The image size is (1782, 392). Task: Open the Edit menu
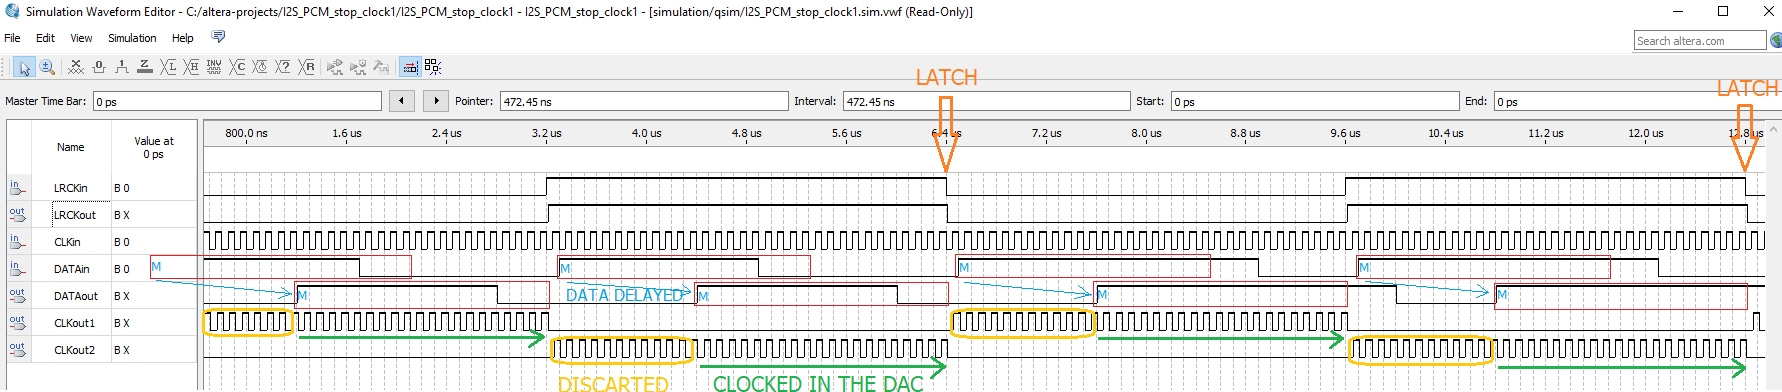(x=45, y=38)
